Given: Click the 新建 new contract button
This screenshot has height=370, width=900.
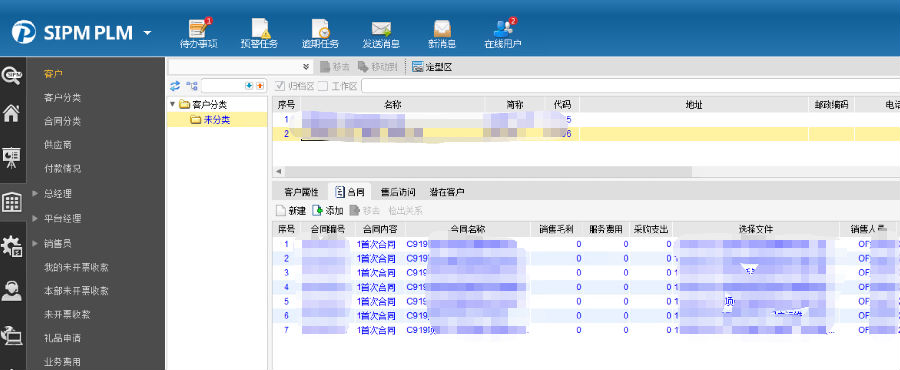Looking at the screenshot, I should [290, 211].
